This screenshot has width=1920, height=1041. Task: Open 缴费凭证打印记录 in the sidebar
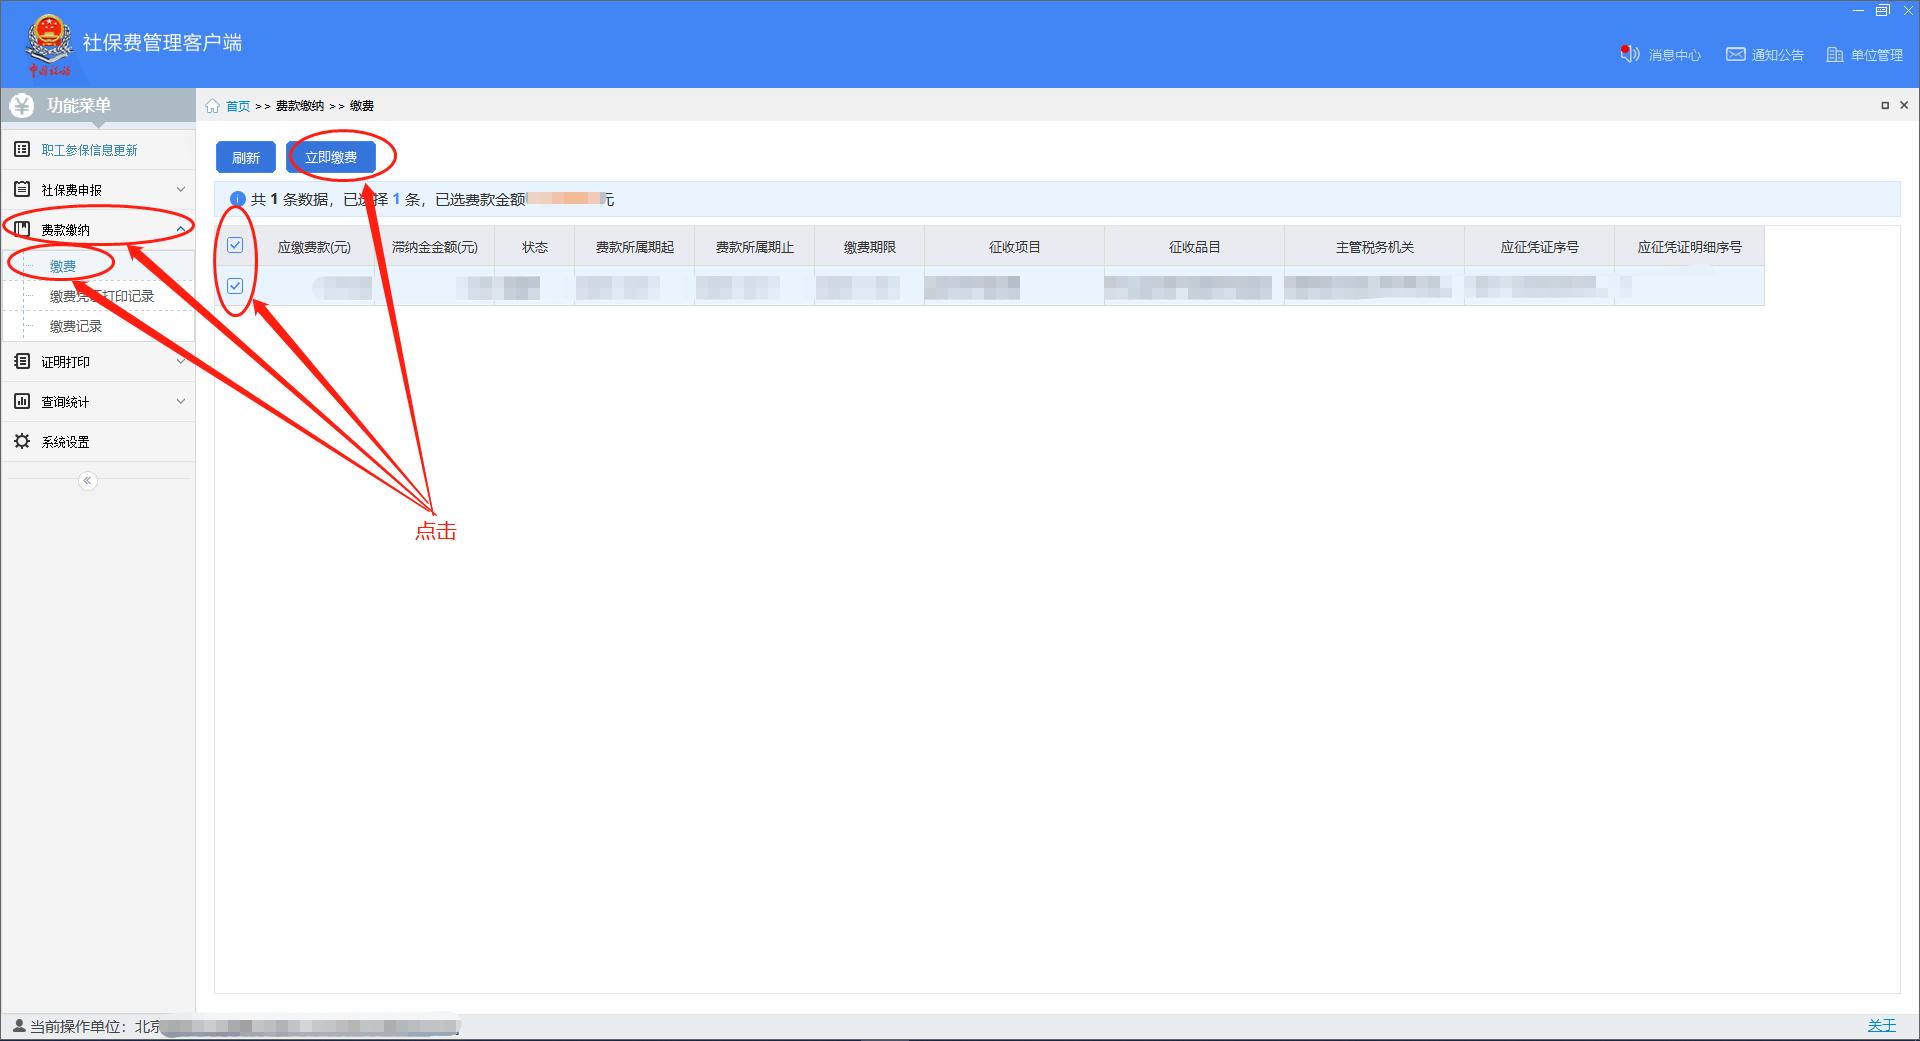102,296
